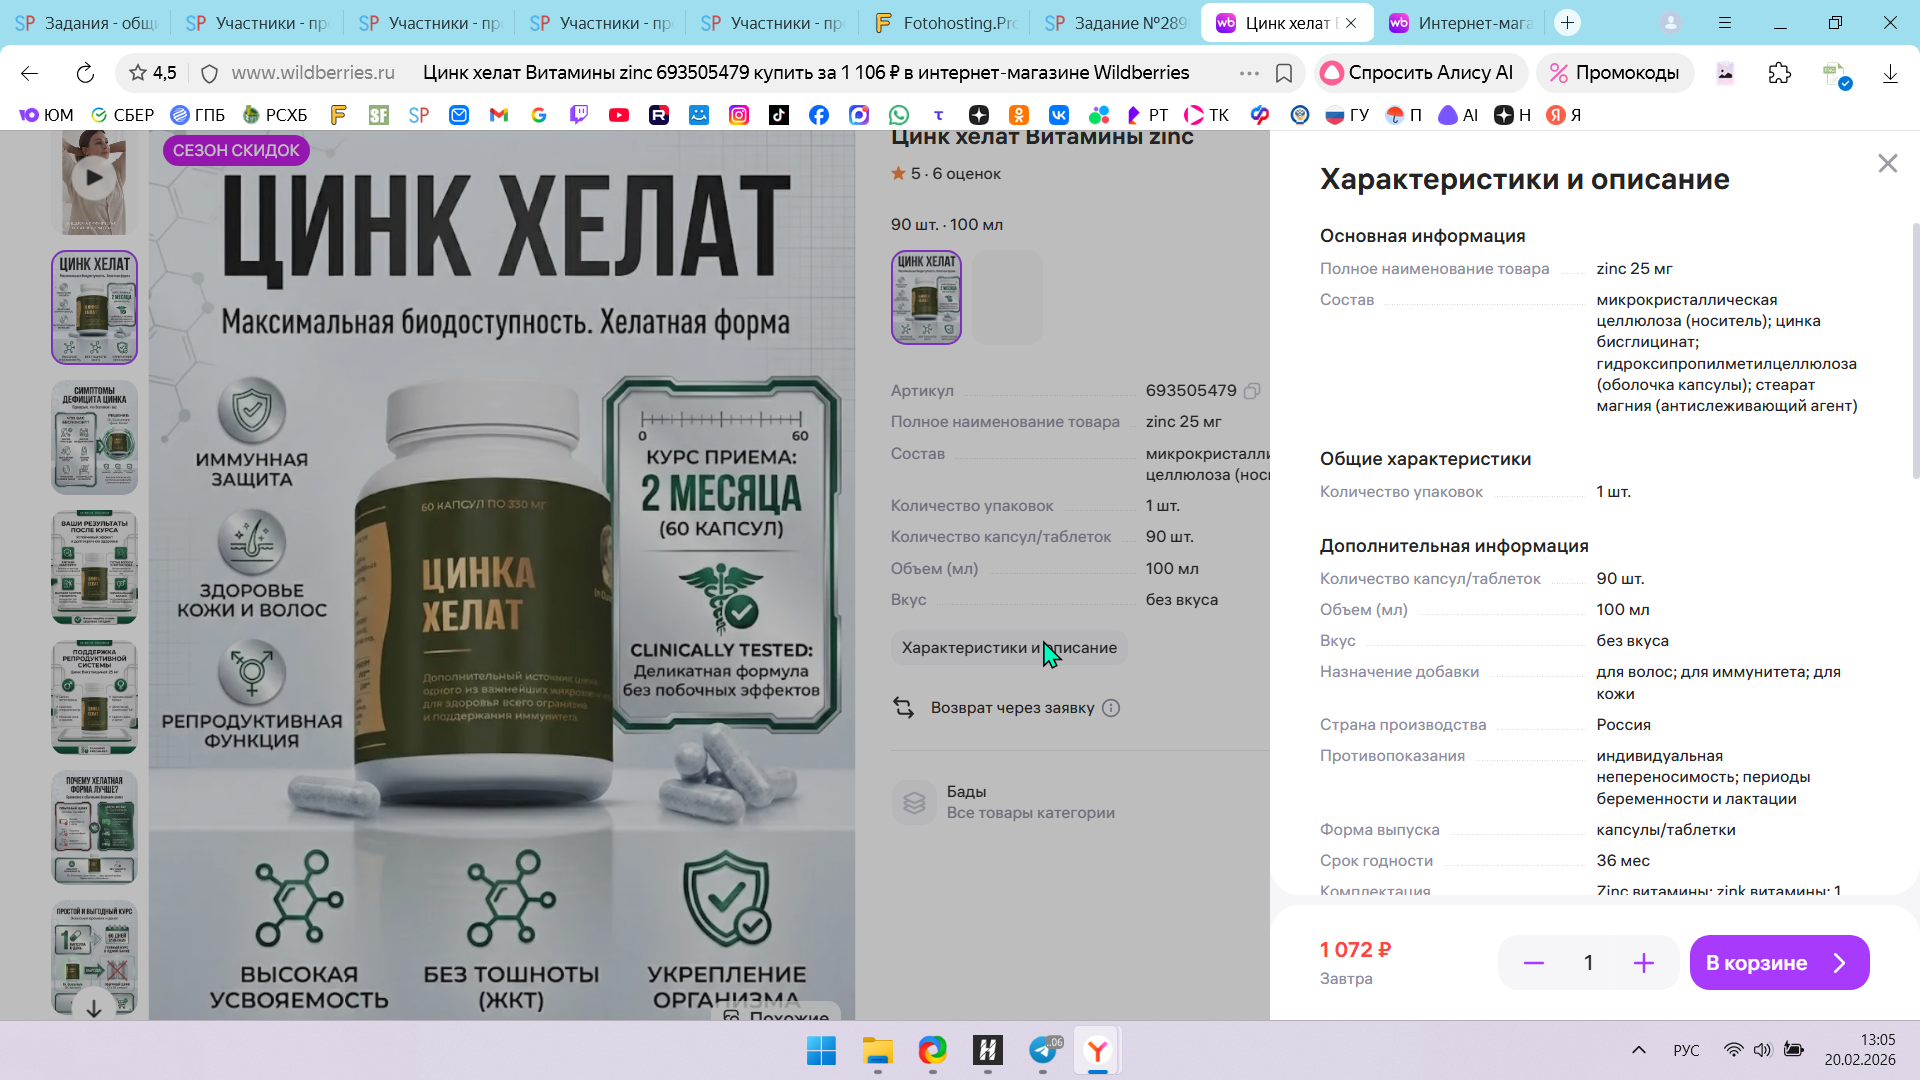Decrease quantity with minus button
This screenshot has width=1920, height=1080.
pos(1533,963)
